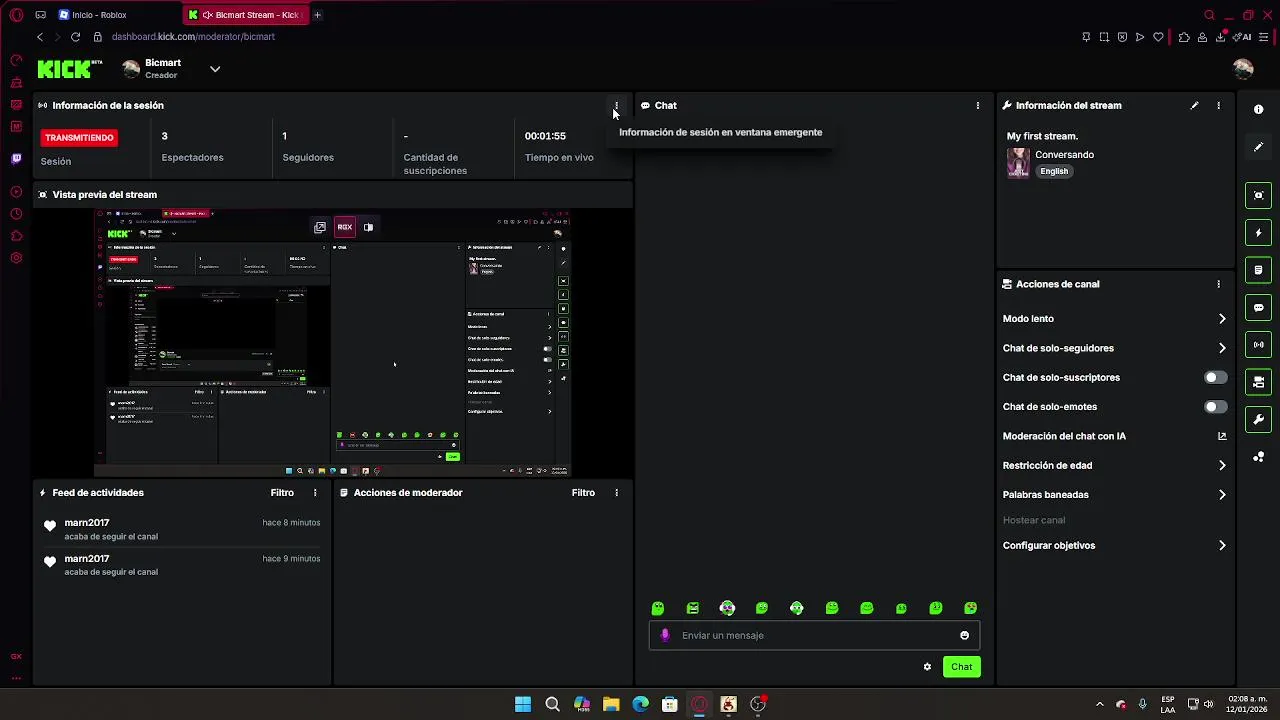Open Windows Start menu
The height and width of the screenshot is (720, 1280).
click(523, 704)
